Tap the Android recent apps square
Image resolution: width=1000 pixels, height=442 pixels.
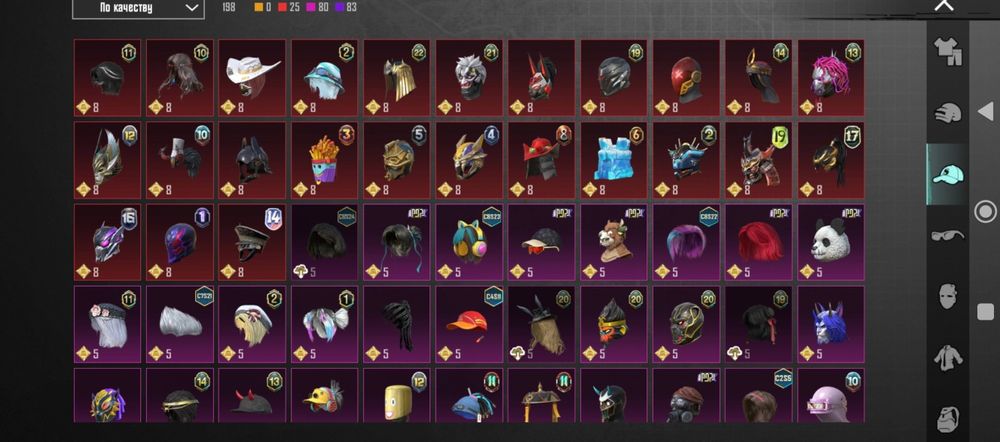pyautogui.click(x=986, y=311)
